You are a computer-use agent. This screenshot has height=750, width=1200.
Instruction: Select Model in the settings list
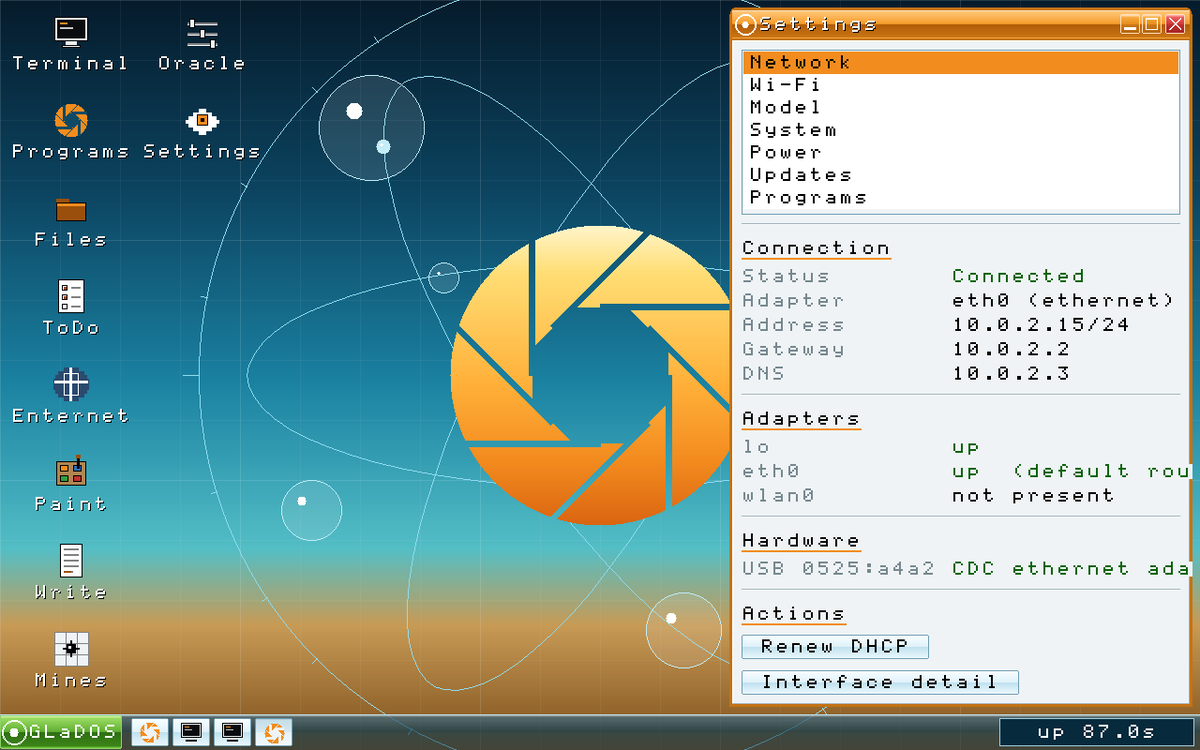point(961,107)
